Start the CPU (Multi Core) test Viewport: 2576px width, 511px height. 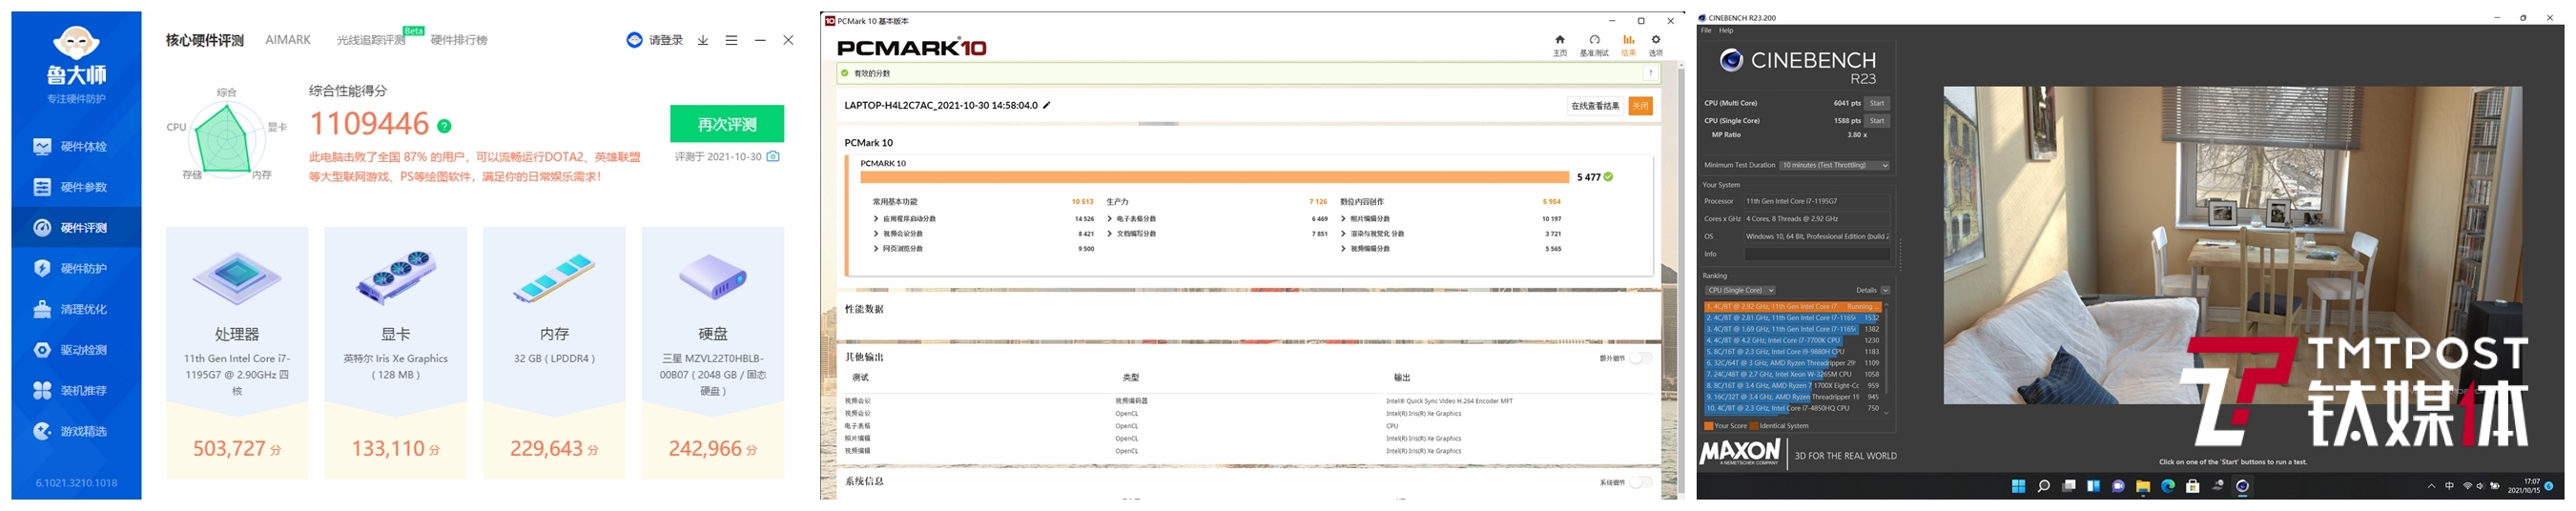1877,103
